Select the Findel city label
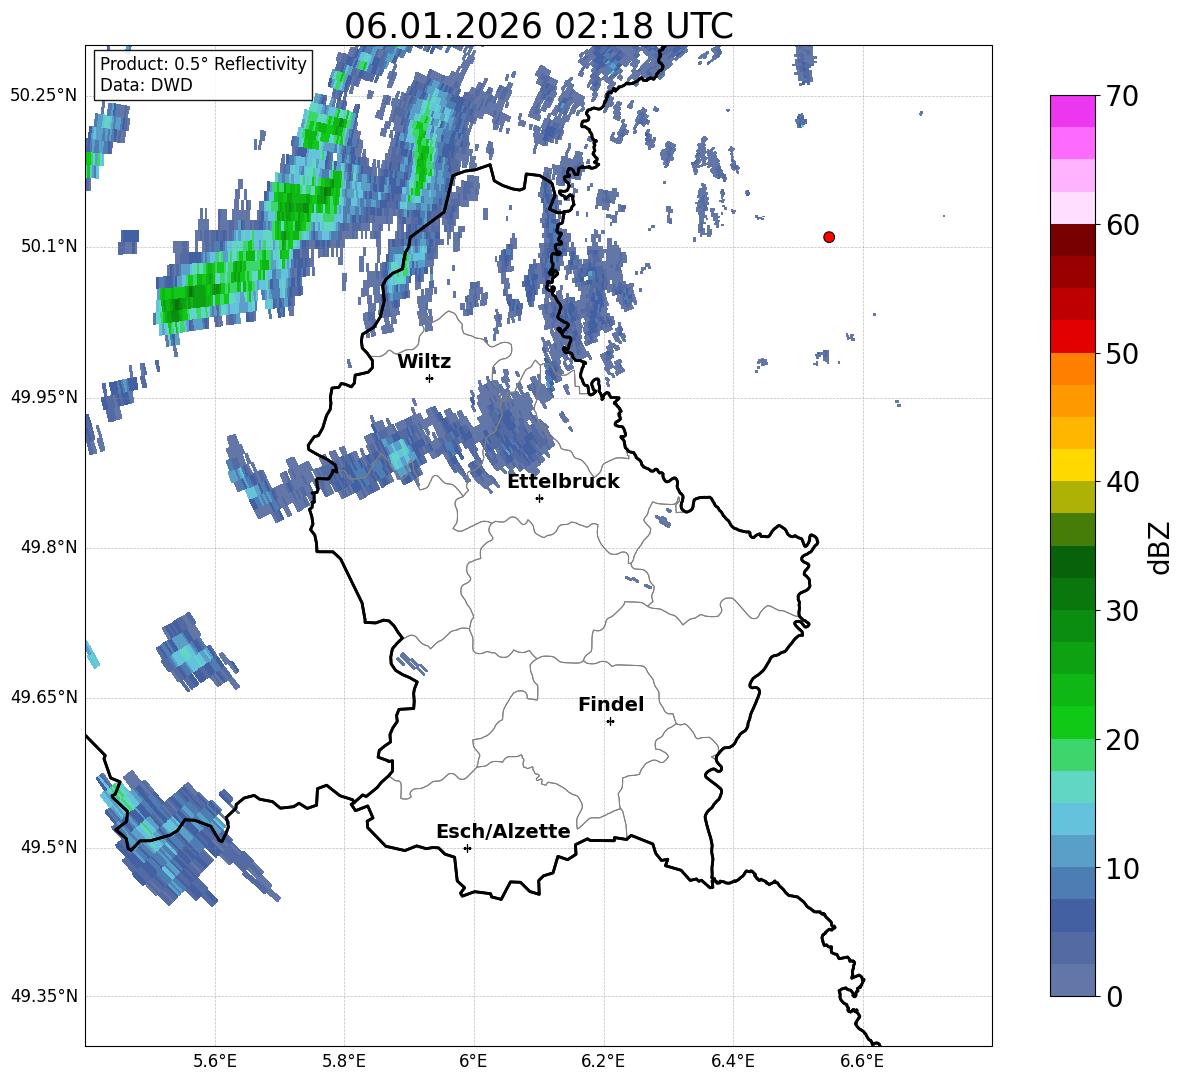 coord(611,704)
